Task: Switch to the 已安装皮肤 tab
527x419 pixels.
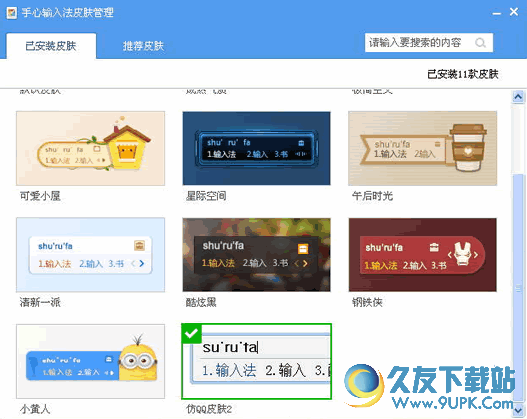Action: coord(51,46)
